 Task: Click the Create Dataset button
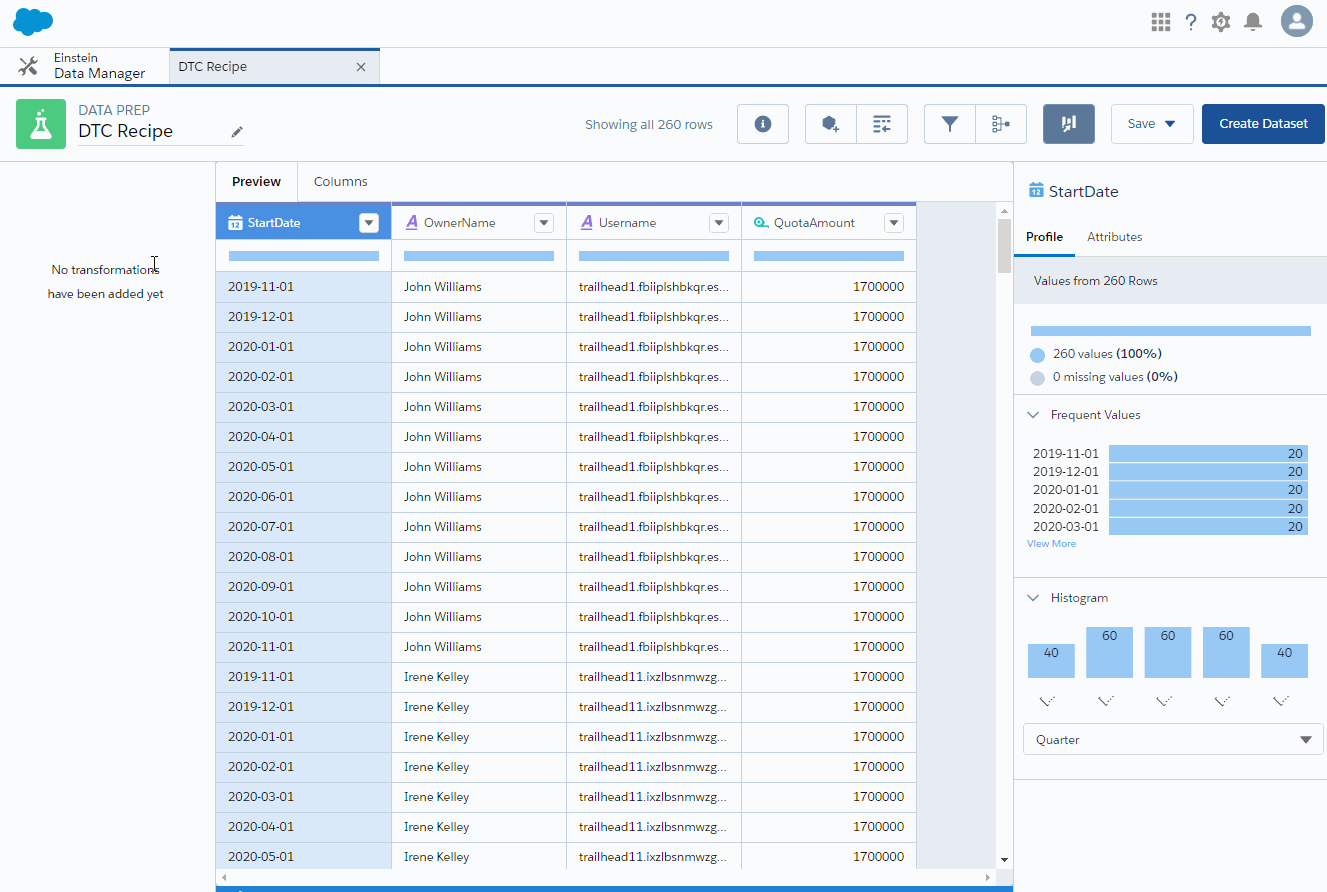tap(1263, 124)
